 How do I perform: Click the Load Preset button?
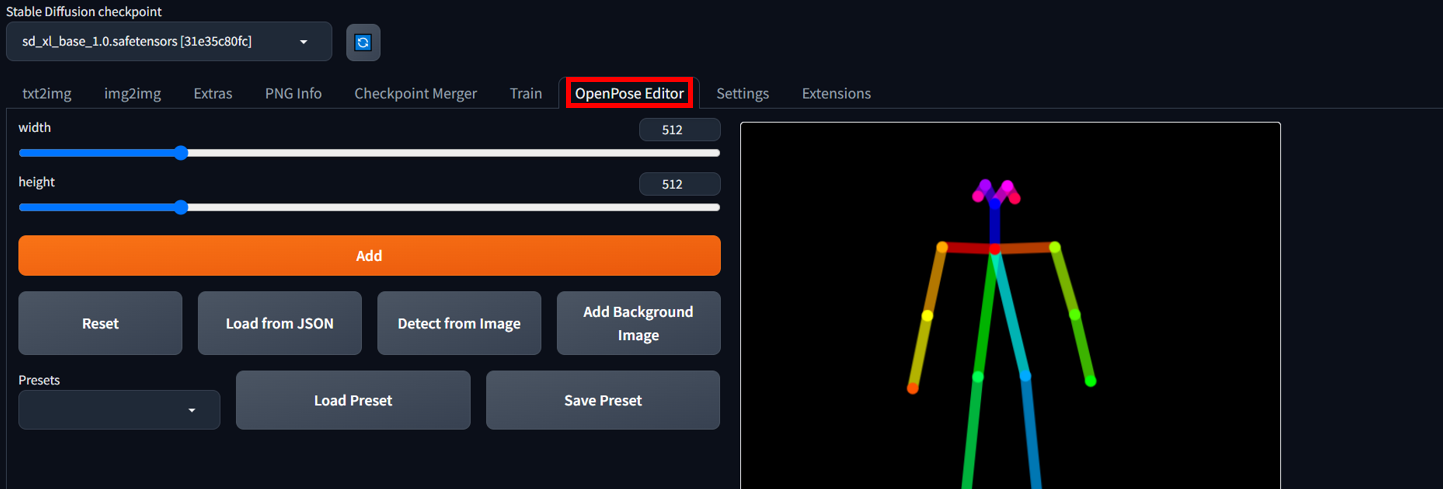point(353,400)
